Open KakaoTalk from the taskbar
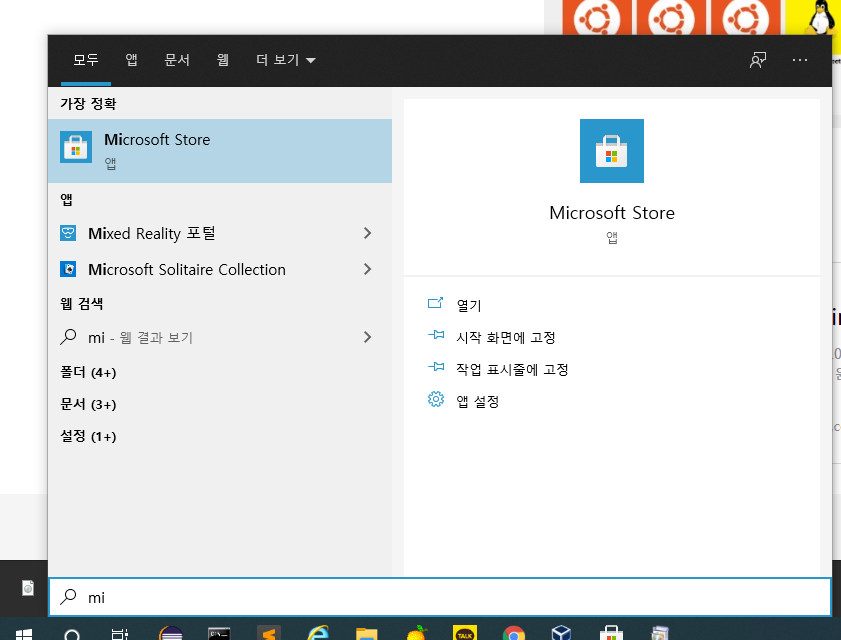Viewport: 841px width, 640px height. (464, 633)
